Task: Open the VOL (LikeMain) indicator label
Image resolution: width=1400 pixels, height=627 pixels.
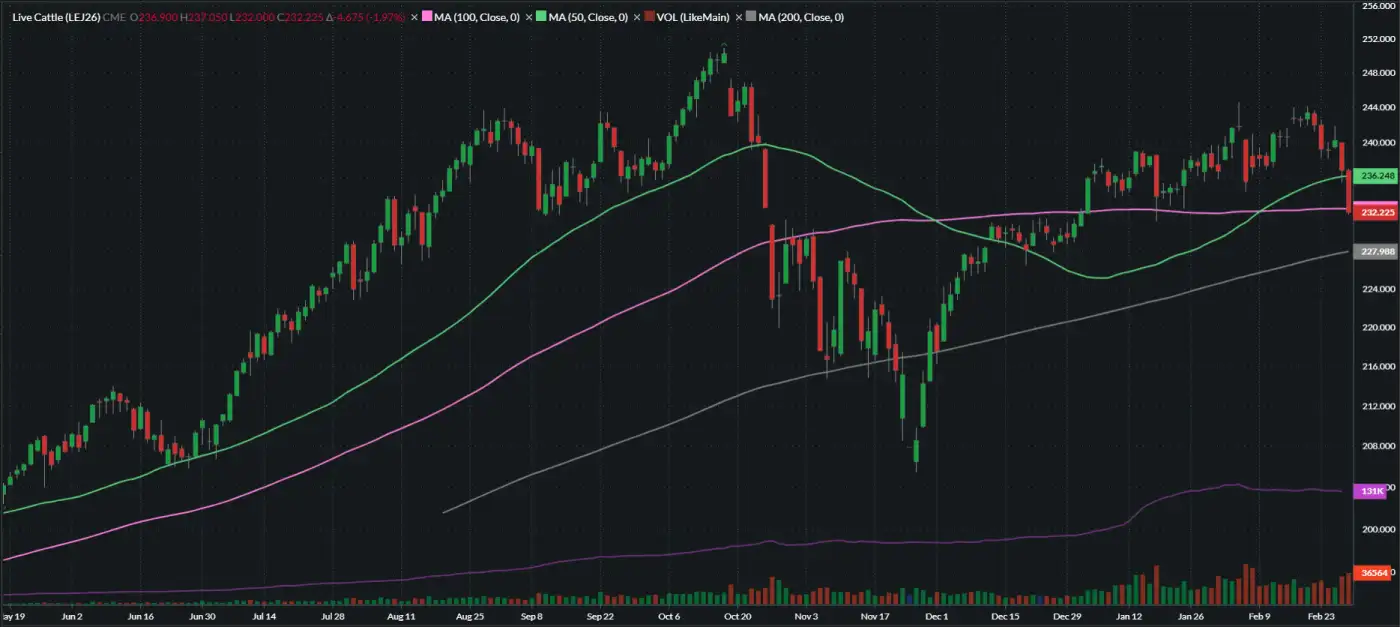Action: (x=696, y=18)
